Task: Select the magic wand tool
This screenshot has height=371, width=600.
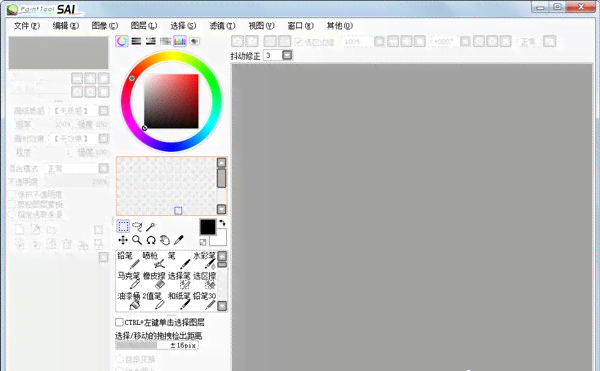Action: (x=151, y=227)
